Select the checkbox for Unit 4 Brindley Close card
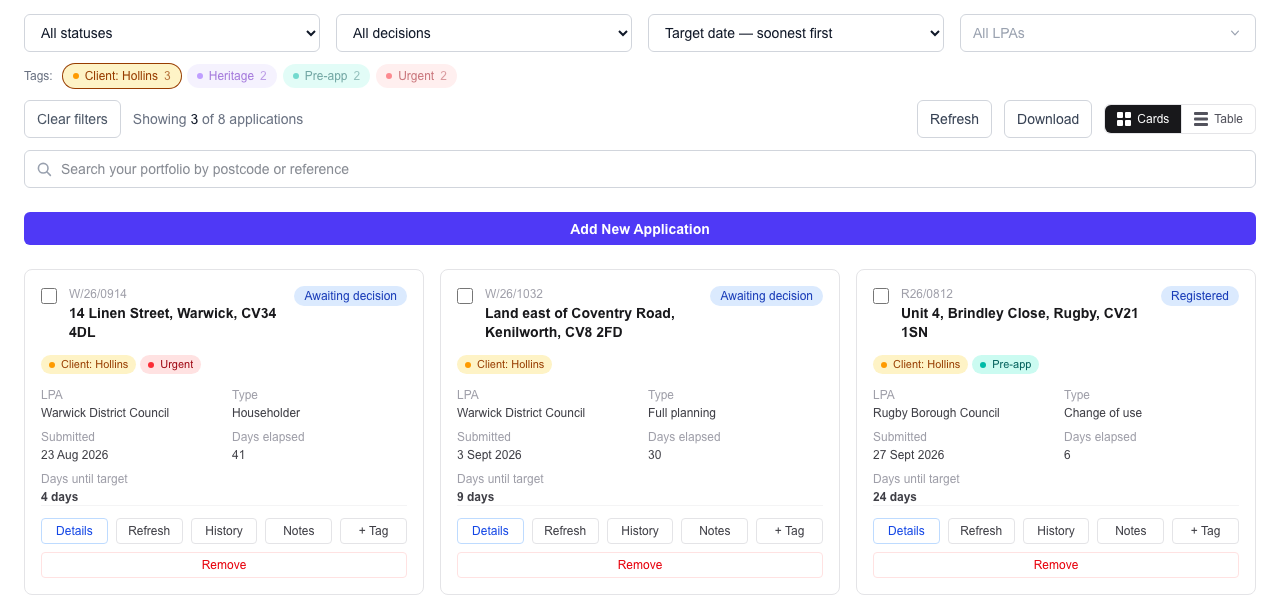The height and width of the screenshot is (610, 1280). click(881, 296)
